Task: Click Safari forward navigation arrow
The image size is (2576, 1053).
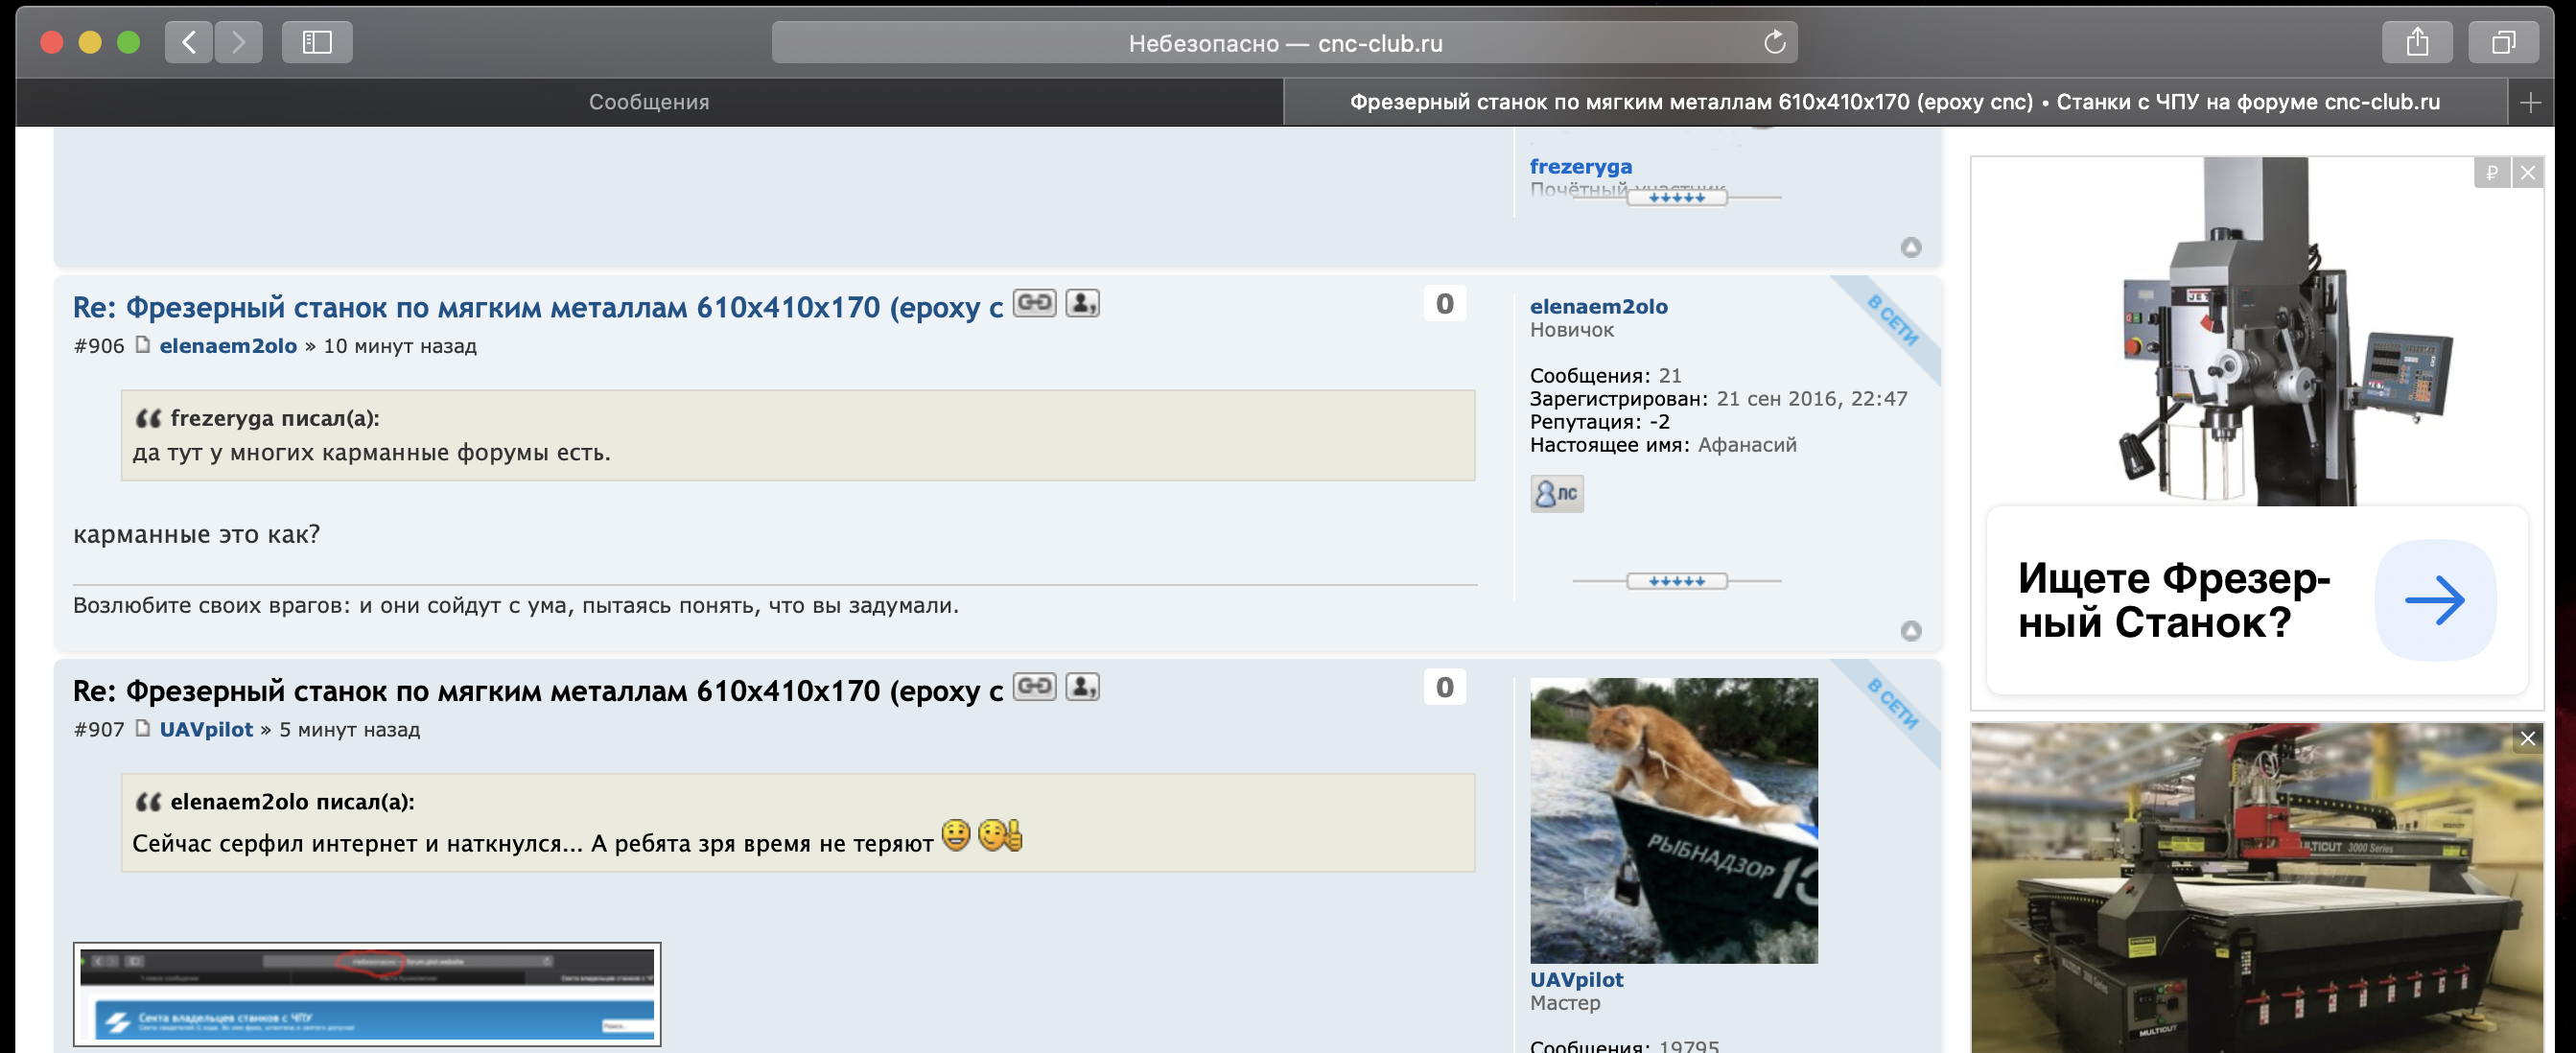Action: click(238, 42)
